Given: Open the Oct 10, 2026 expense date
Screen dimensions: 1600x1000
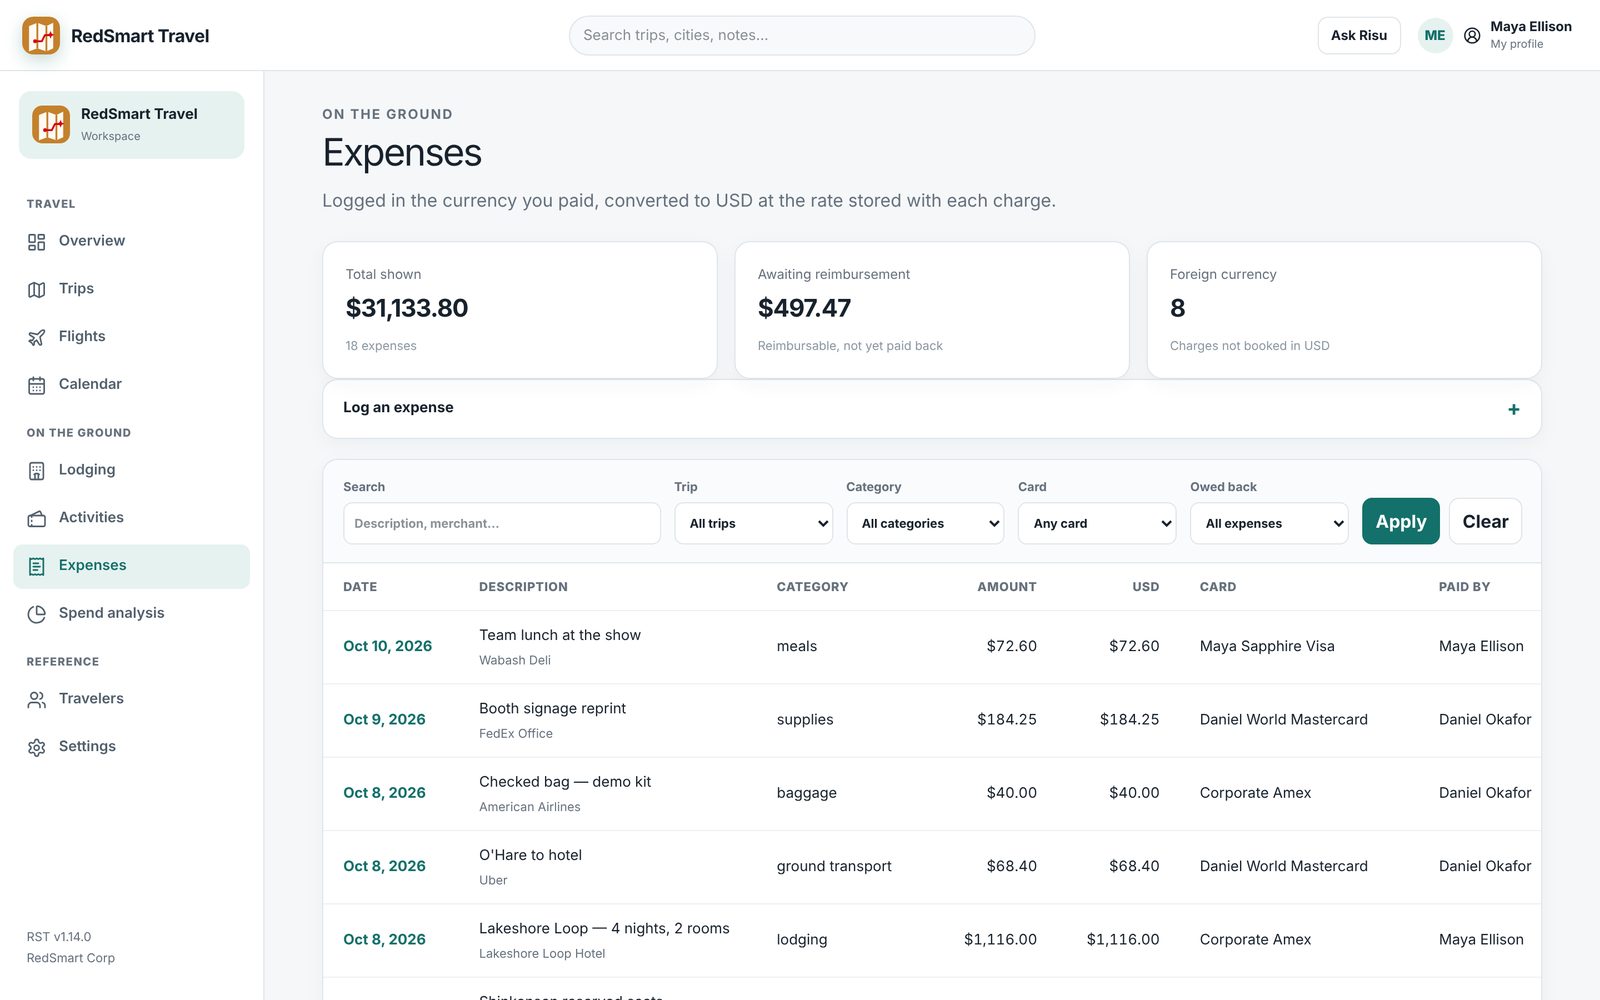Looking at the screenshot, I should click(x=387, y=646).
